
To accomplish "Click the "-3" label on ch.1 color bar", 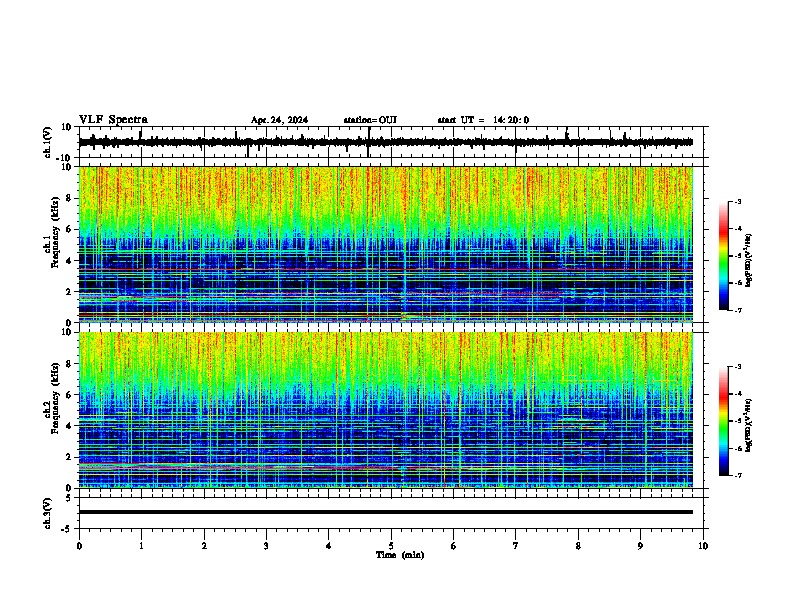I will click(x=737, y=201).
